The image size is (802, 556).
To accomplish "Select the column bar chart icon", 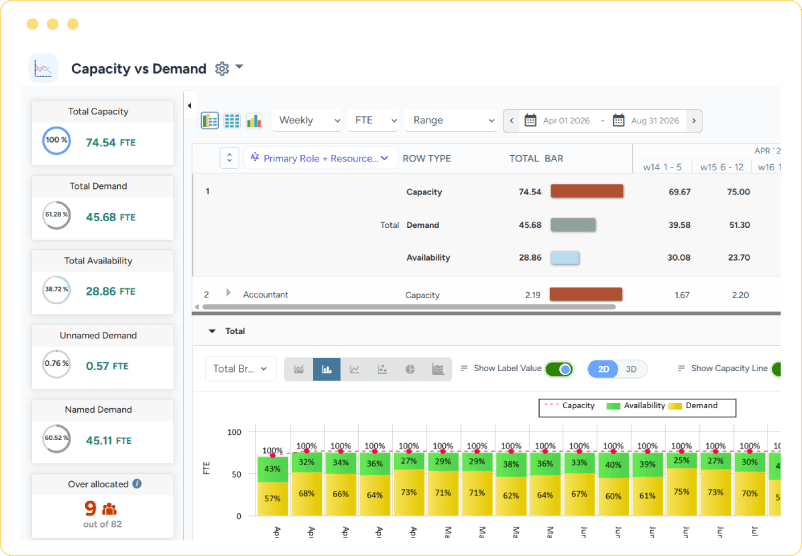I will click(x=326, y=369).
